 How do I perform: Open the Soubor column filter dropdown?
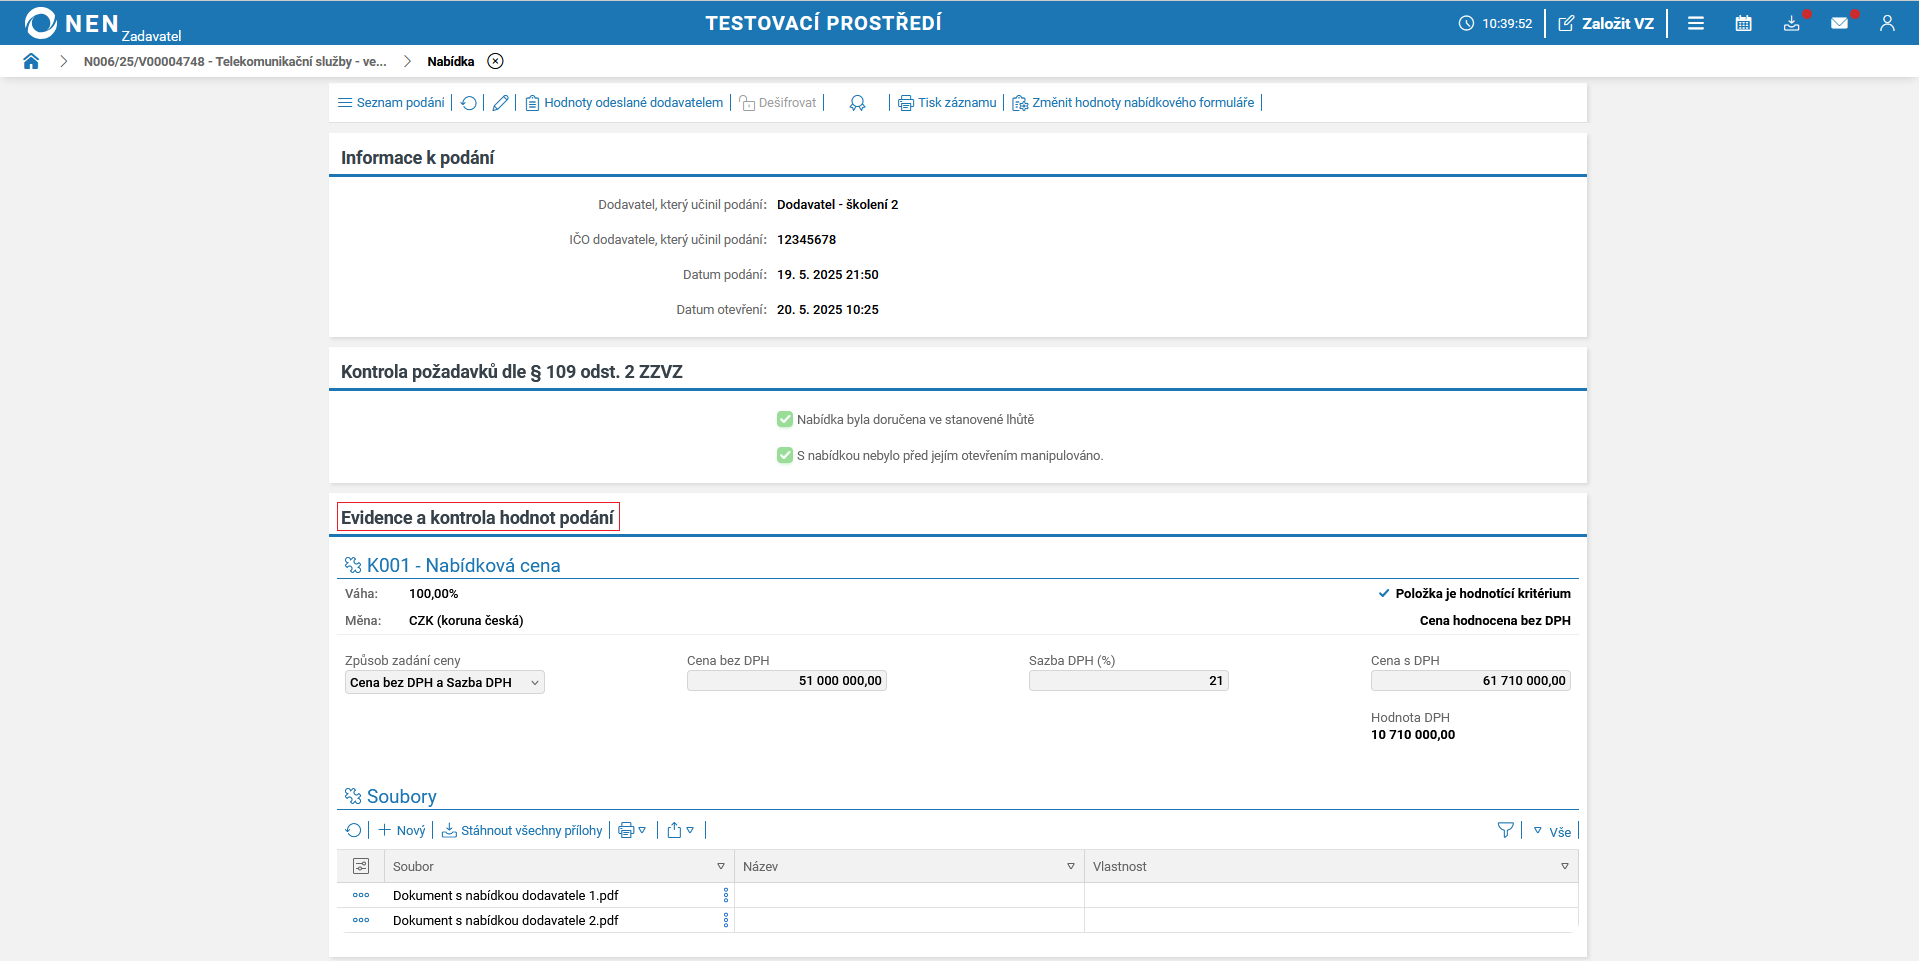click(x=720, y=866)
